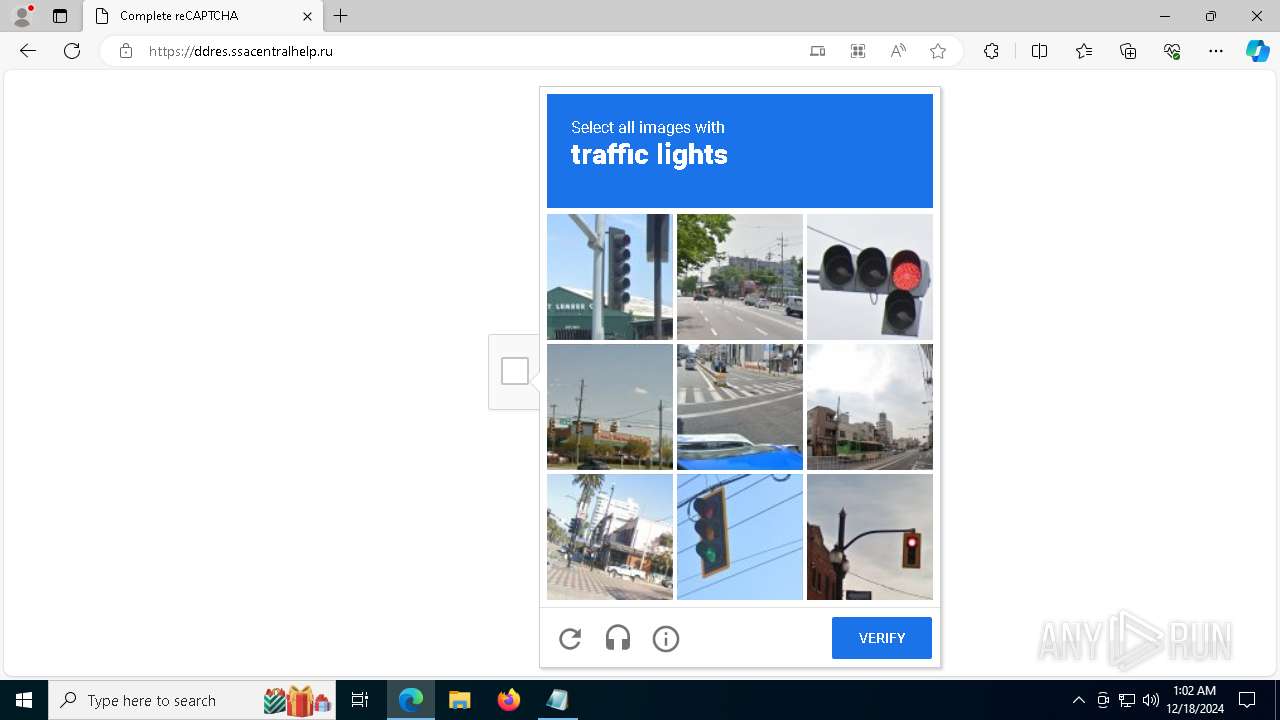Viewport: 1280px width, 720px height.
Task: Open a new browser tab
Action: 341,16
